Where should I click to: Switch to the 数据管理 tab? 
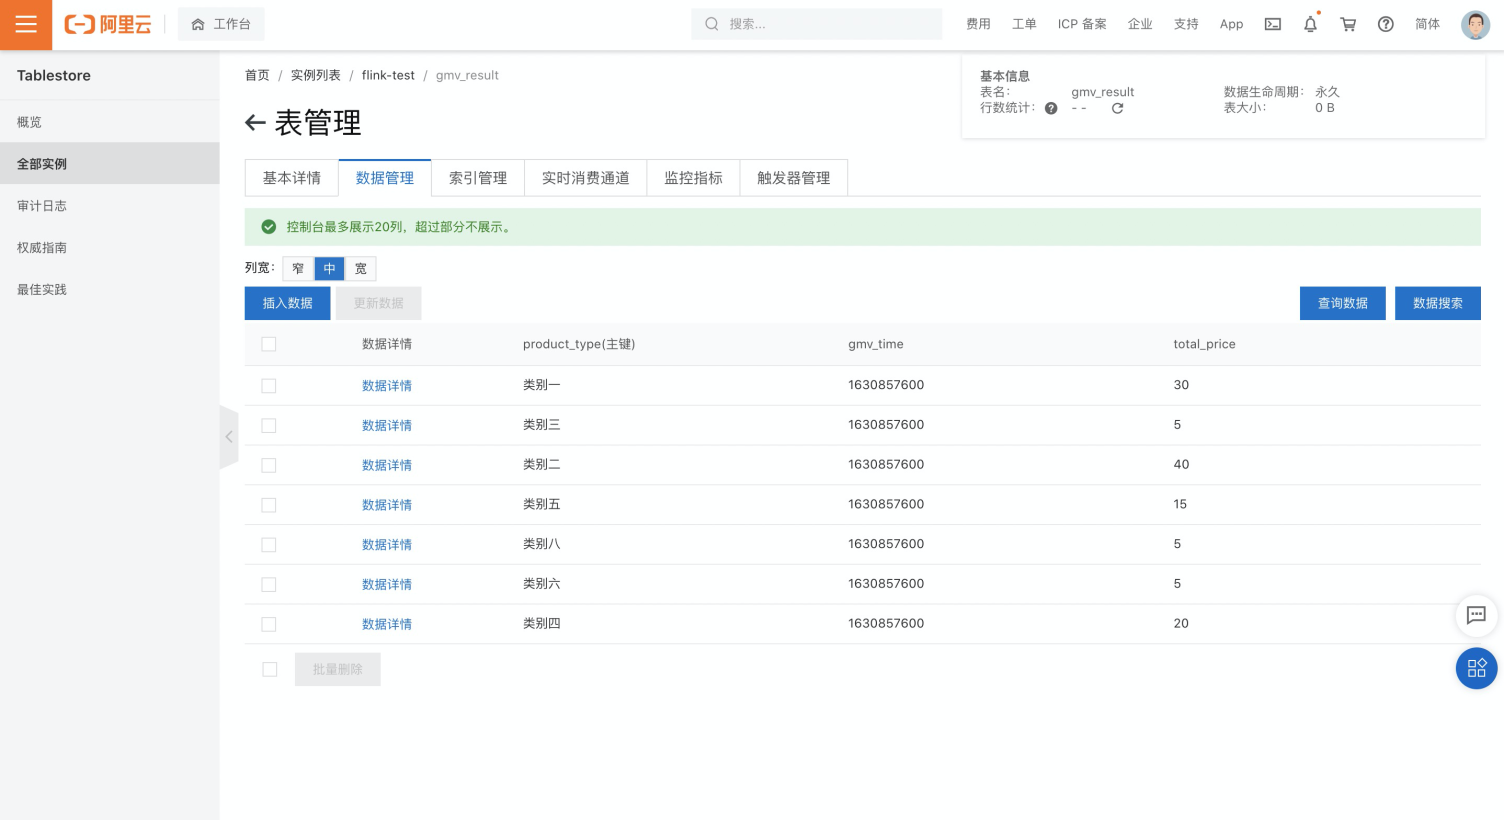[385, 178]
